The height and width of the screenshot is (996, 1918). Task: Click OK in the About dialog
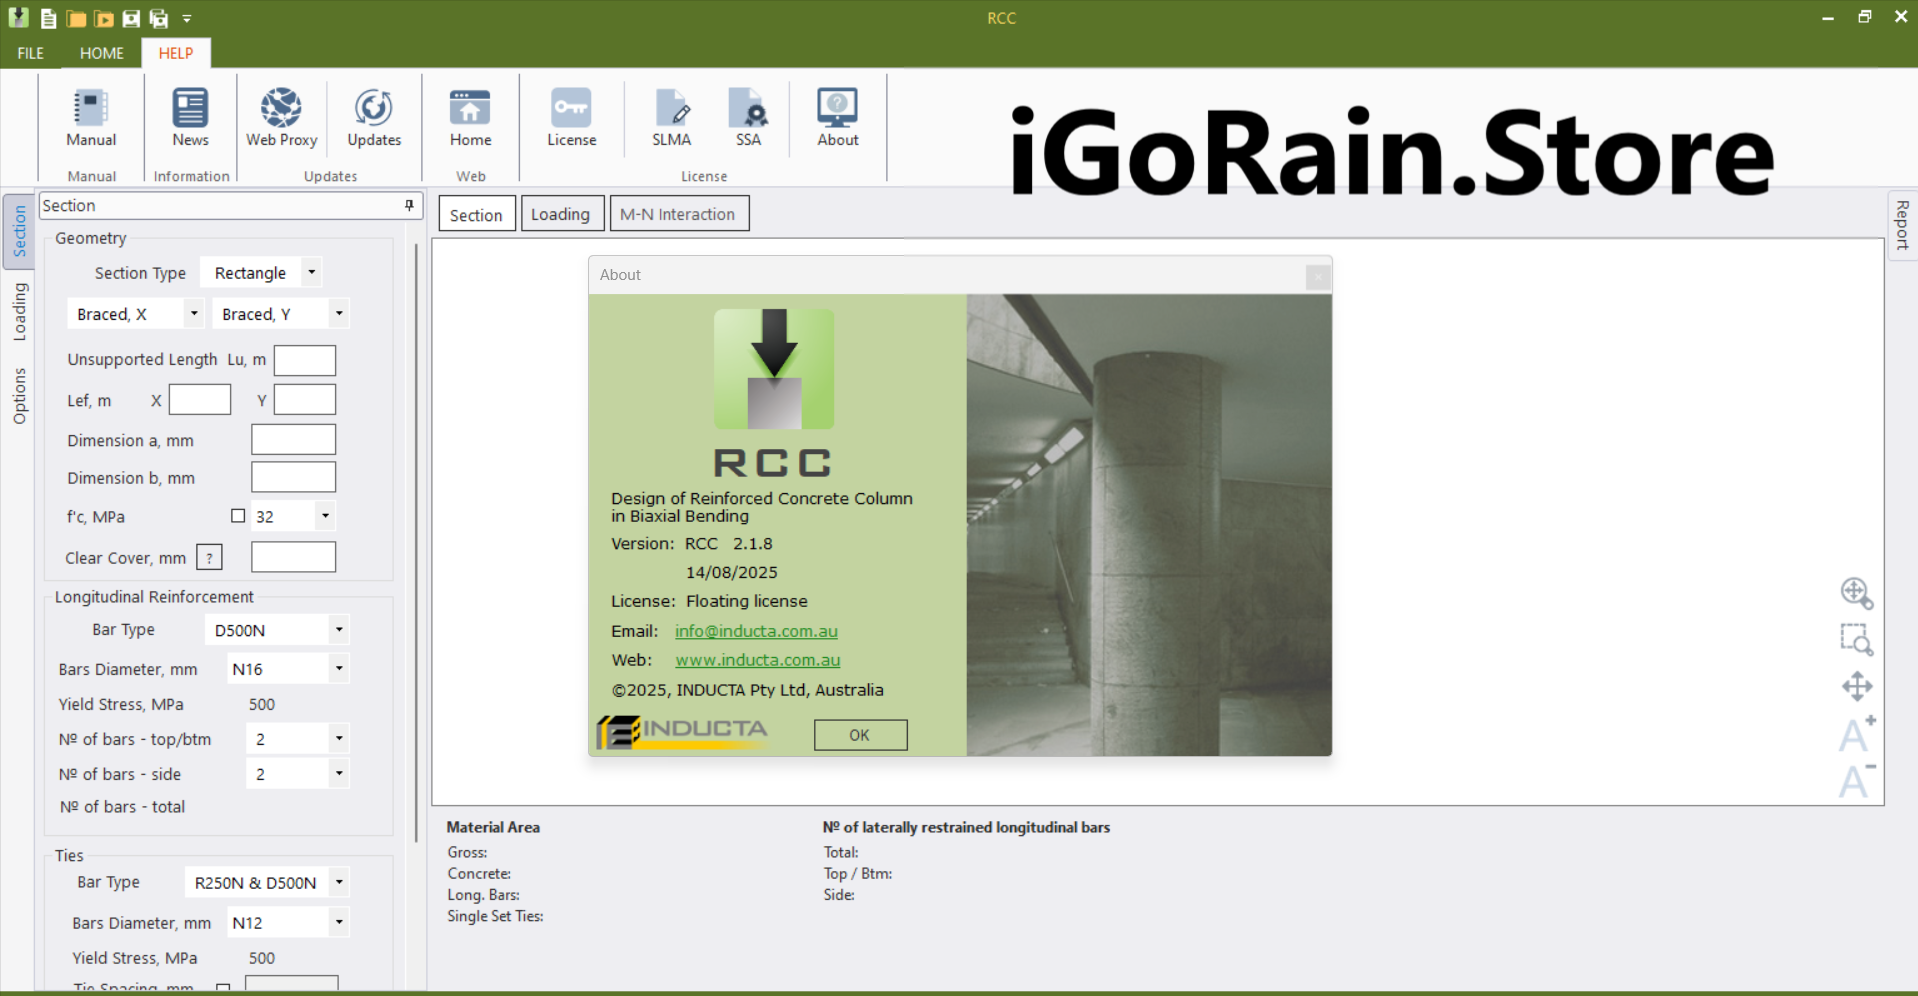pyautogui.click(x=859, y=734)
